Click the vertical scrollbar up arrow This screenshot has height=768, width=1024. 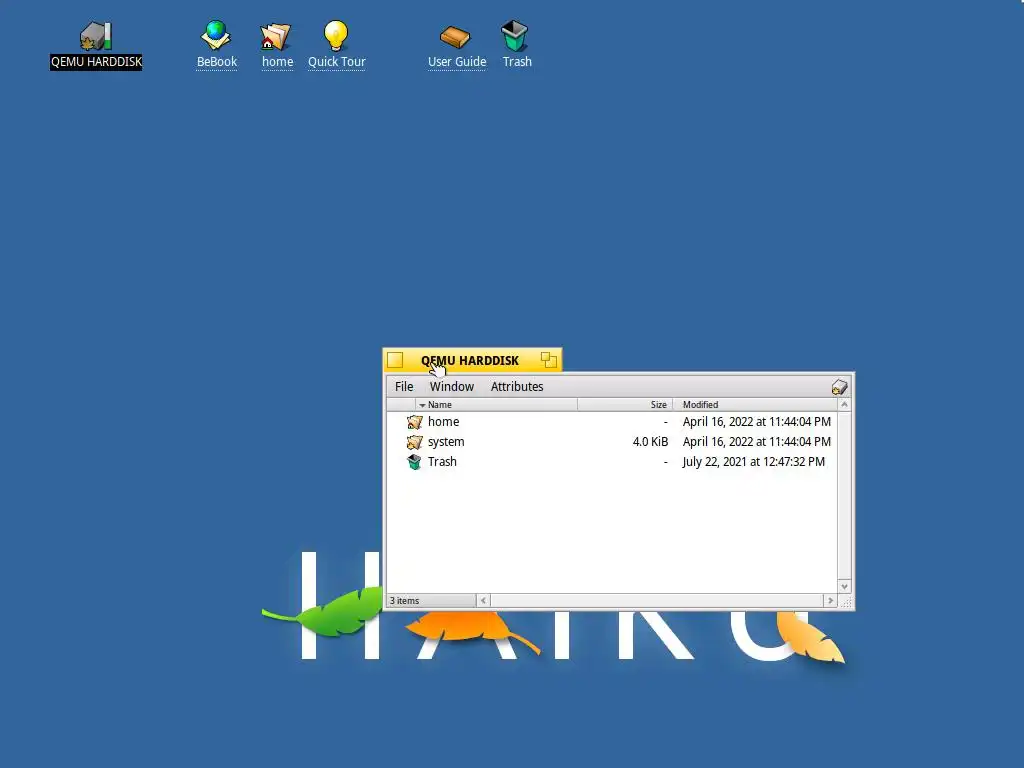click(x=844, y=405)
